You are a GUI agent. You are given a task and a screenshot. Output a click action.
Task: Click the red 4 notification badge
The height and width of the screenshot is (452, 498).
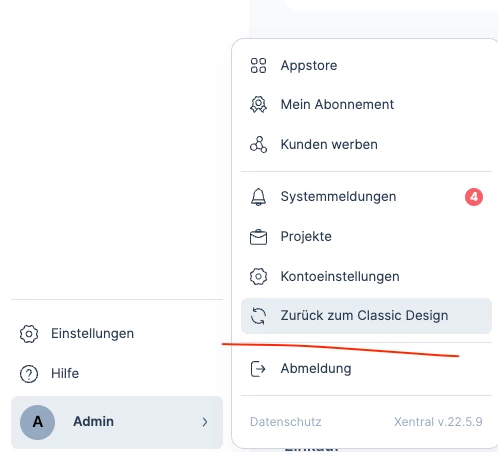(x=474, y=197)
